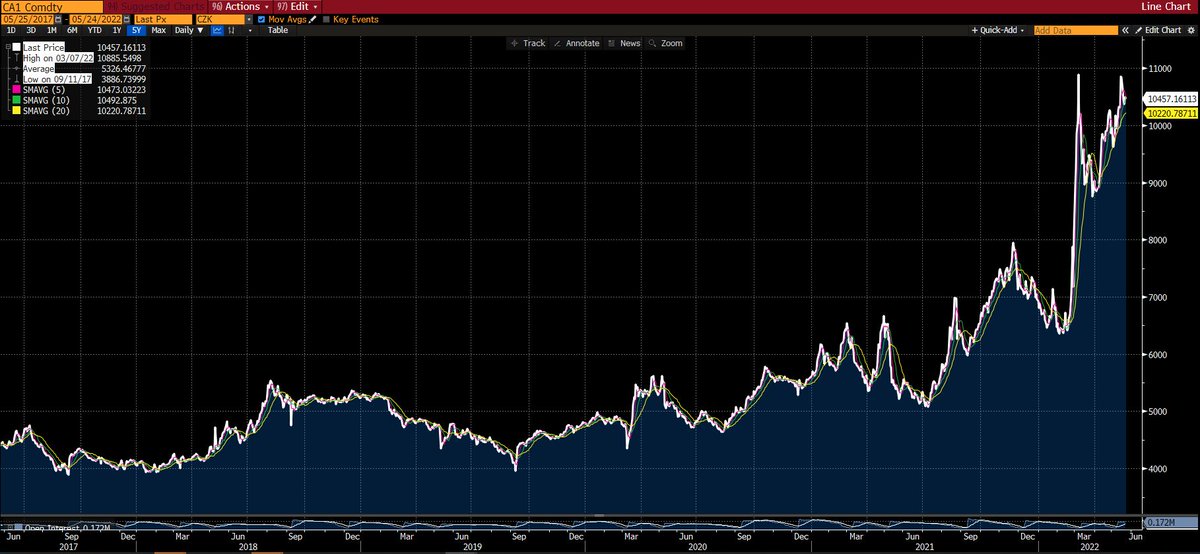Click the Last Price white legend swatch
1200x554 pixels.
[x=16, y=47]
